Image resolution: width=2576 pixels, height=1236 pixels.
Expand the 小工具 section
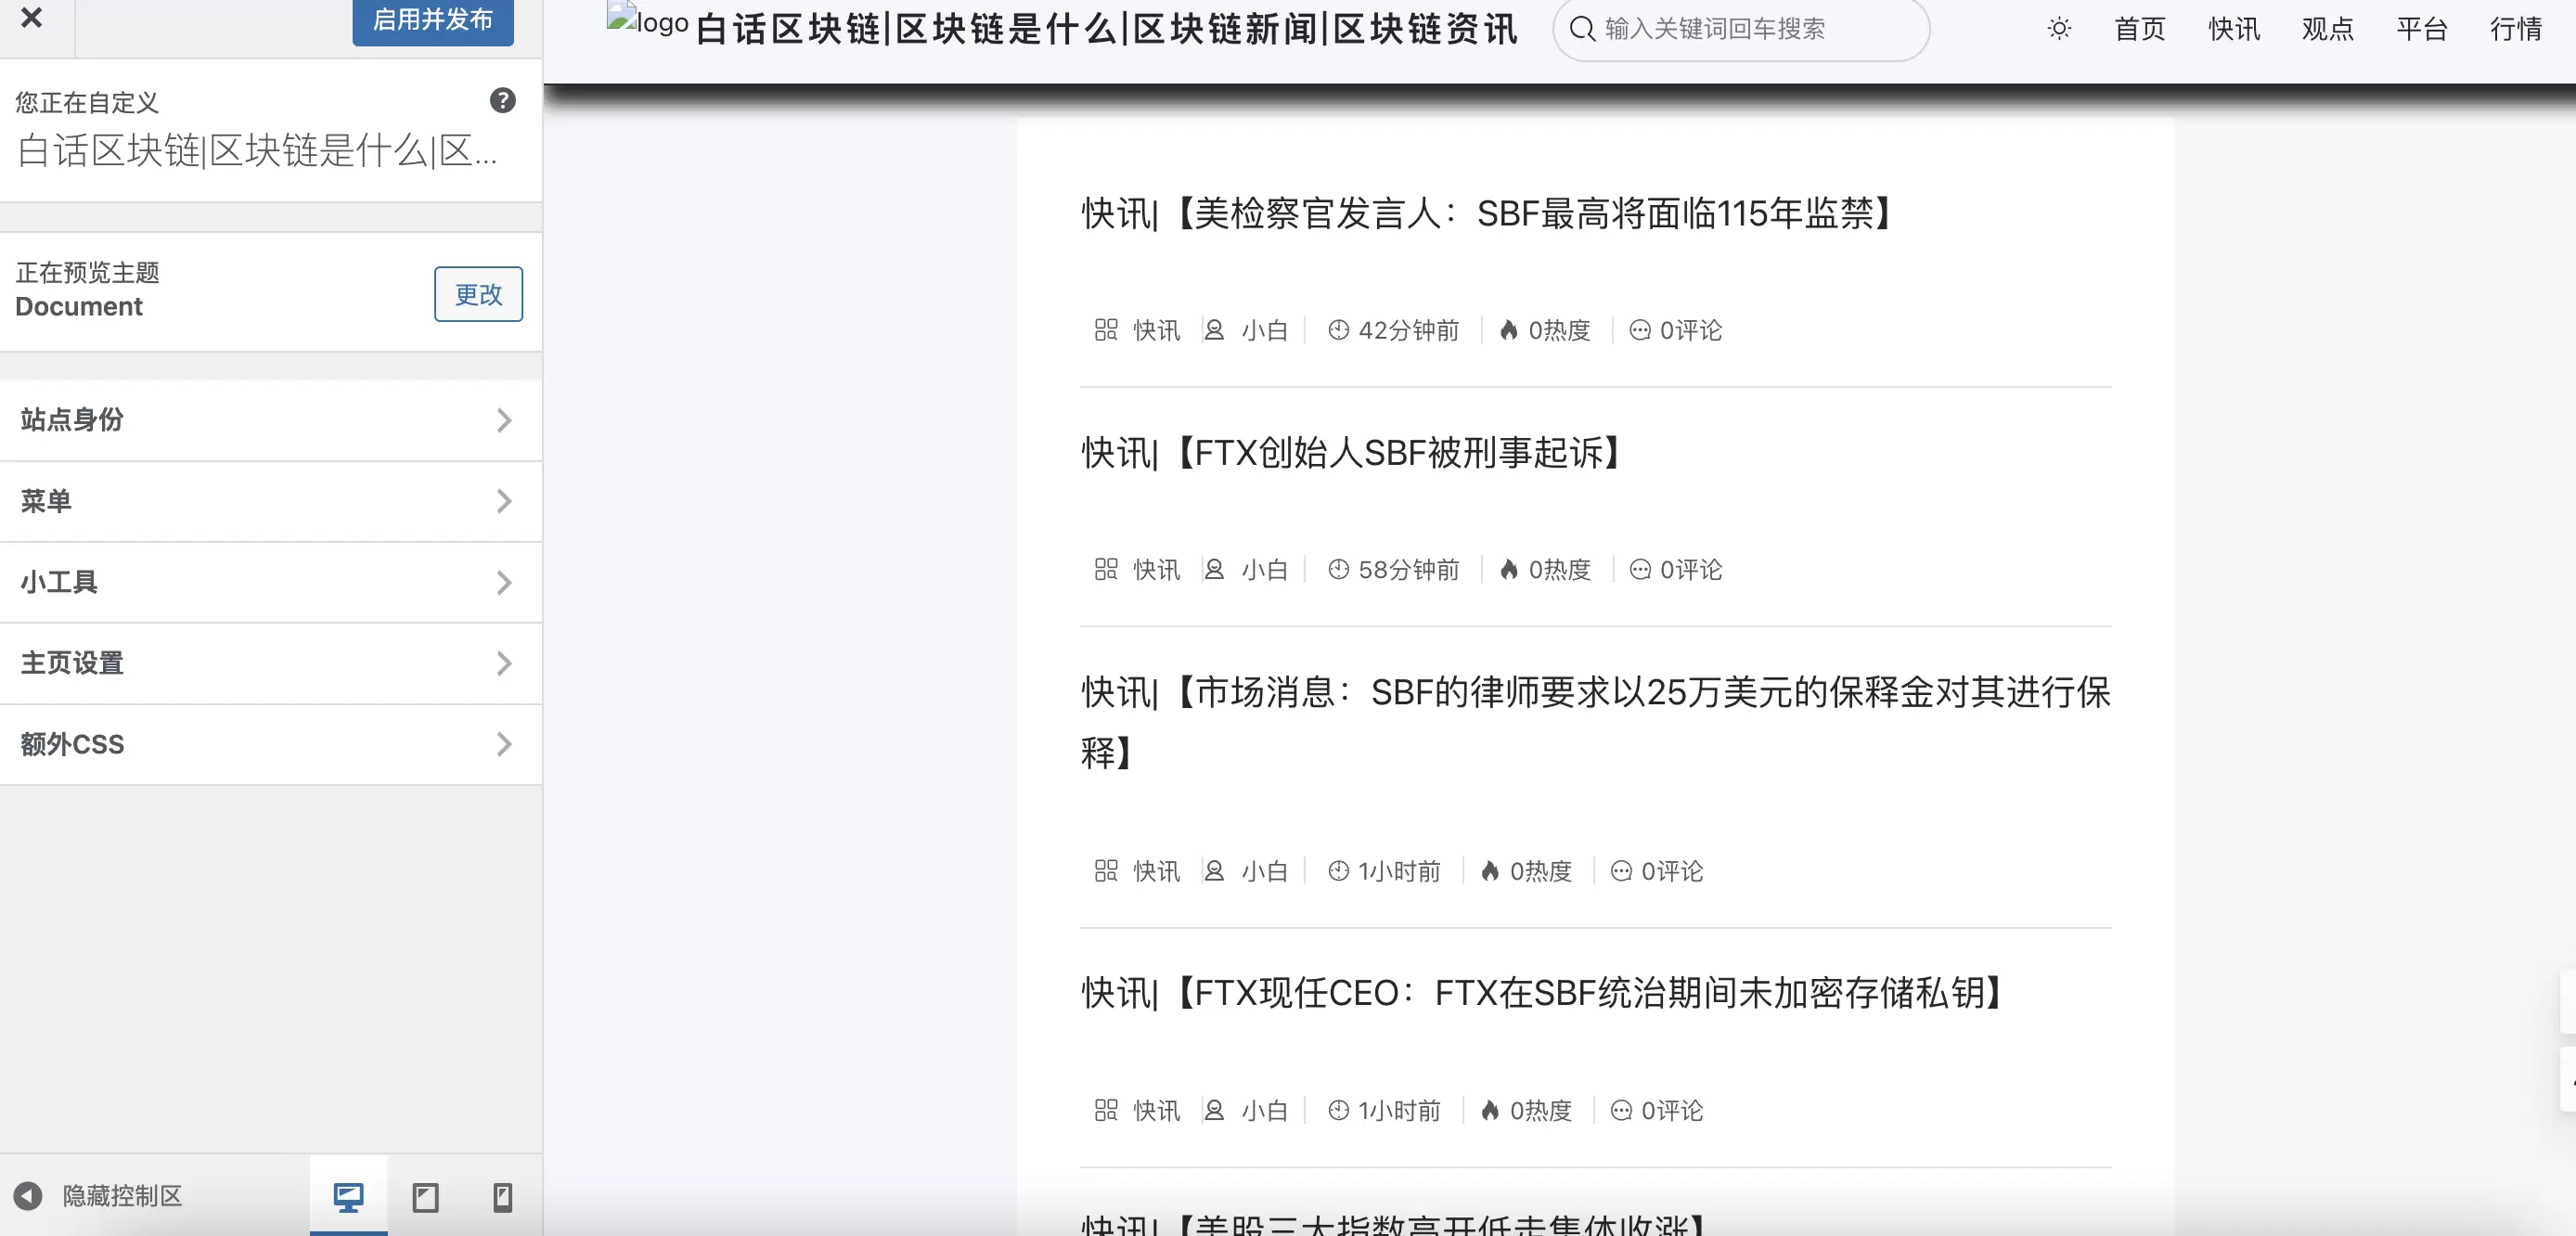coord(271,582)
